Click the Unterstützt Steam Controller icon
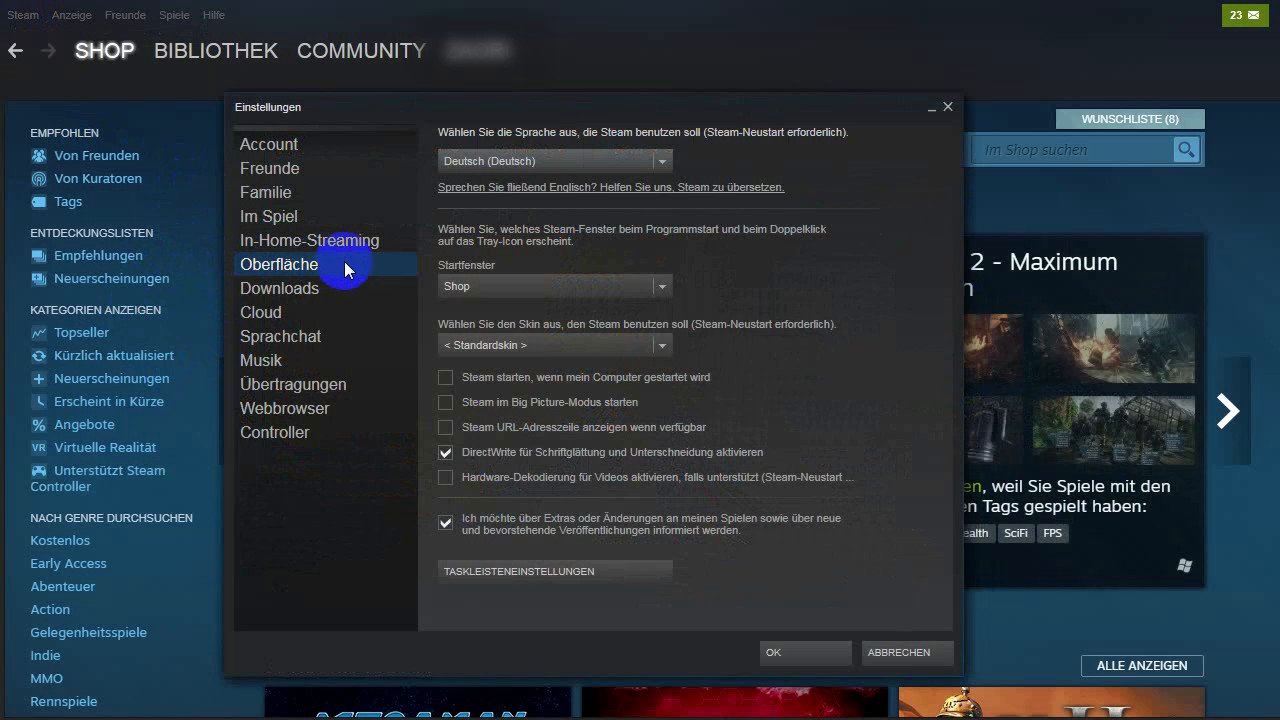The height and width of the screenshot is (720, 1280). [38, 471]
